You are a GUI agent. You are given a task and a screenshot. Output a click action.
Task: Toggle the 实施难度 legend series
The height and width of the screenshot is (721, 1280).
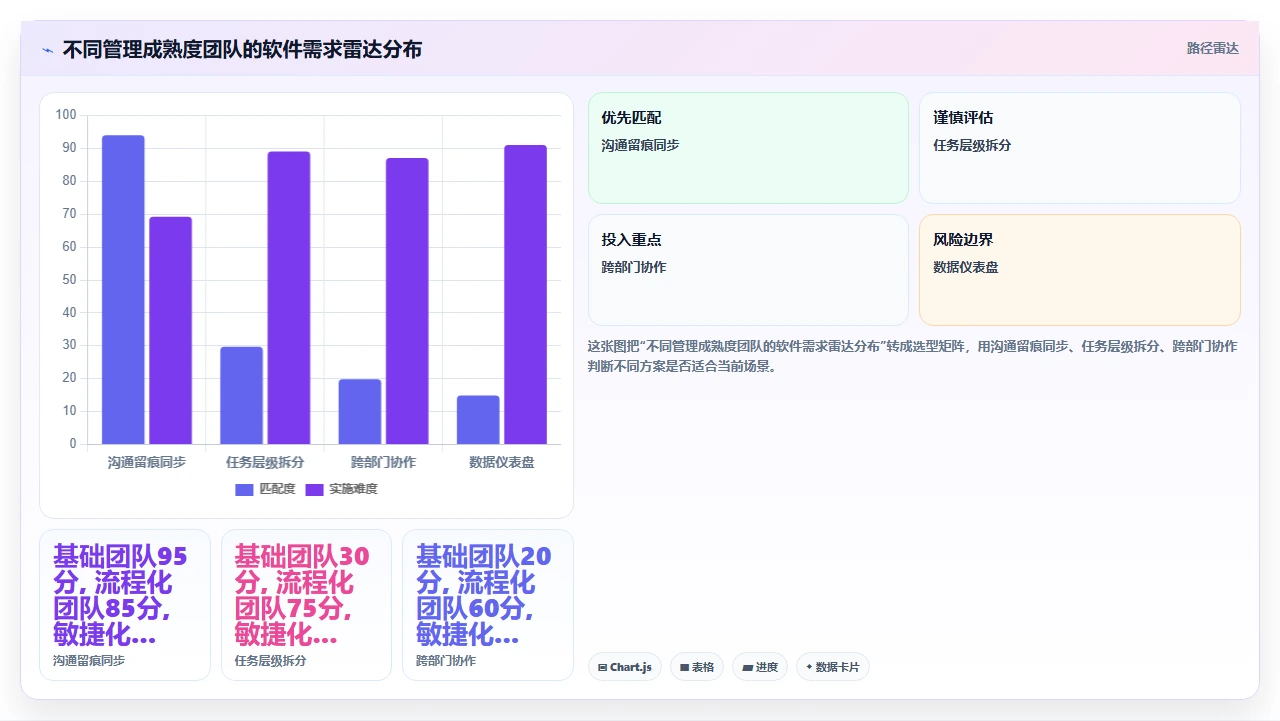[x=341, y=489]
